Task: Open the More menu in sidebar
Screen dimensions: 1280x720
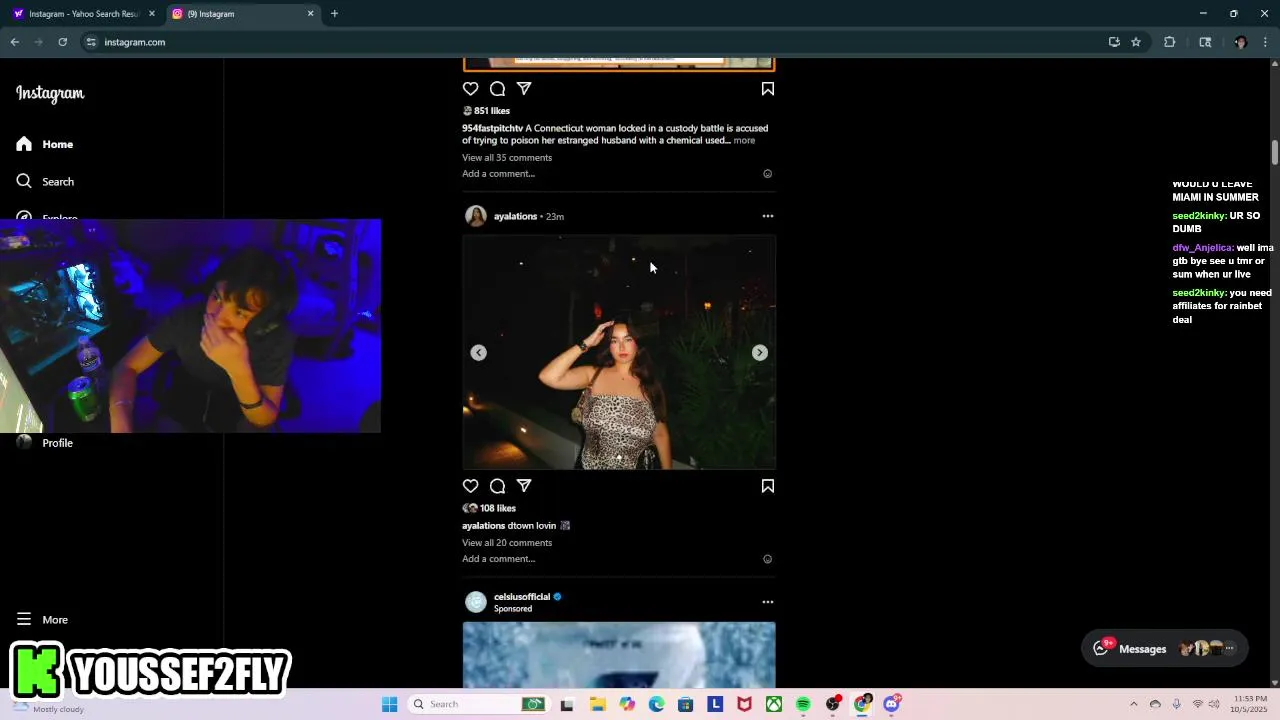Action: click(x=42, y=620)
